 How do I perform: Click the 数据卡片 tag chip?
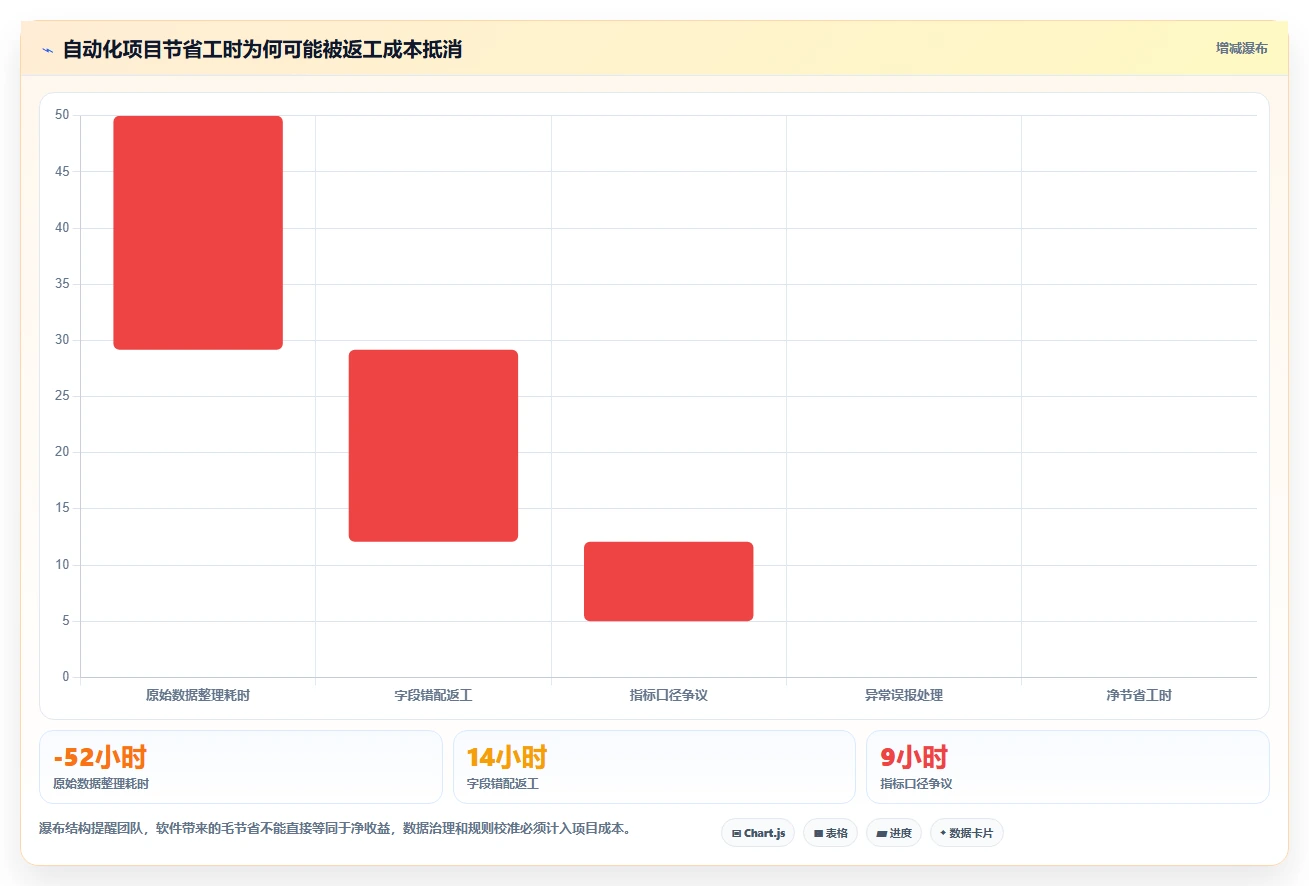click(x=966, y=833)
